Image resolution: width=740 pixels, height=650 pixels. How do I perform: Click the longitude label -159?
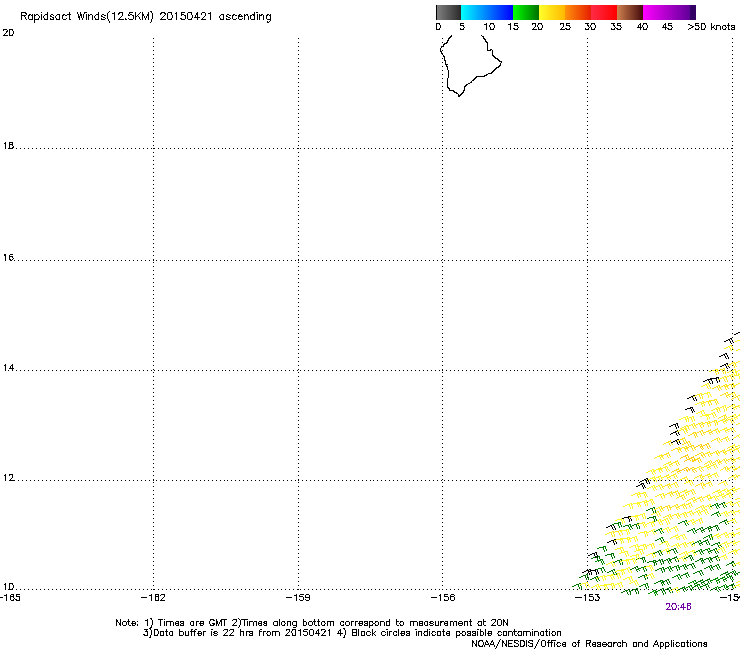(298, 598)
